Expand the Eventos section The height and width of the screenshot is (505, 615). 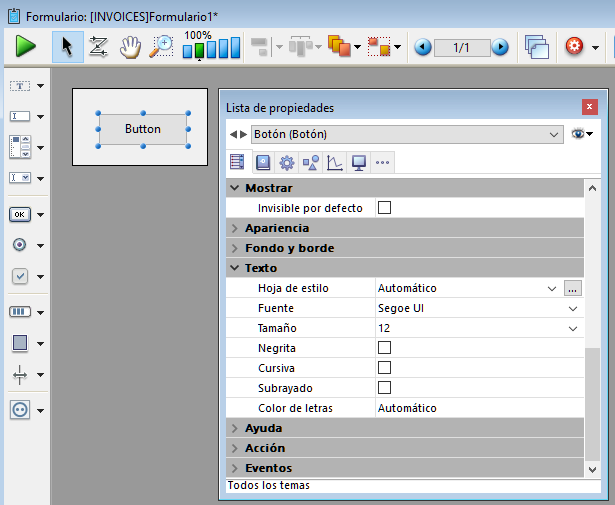click(268, 468)
